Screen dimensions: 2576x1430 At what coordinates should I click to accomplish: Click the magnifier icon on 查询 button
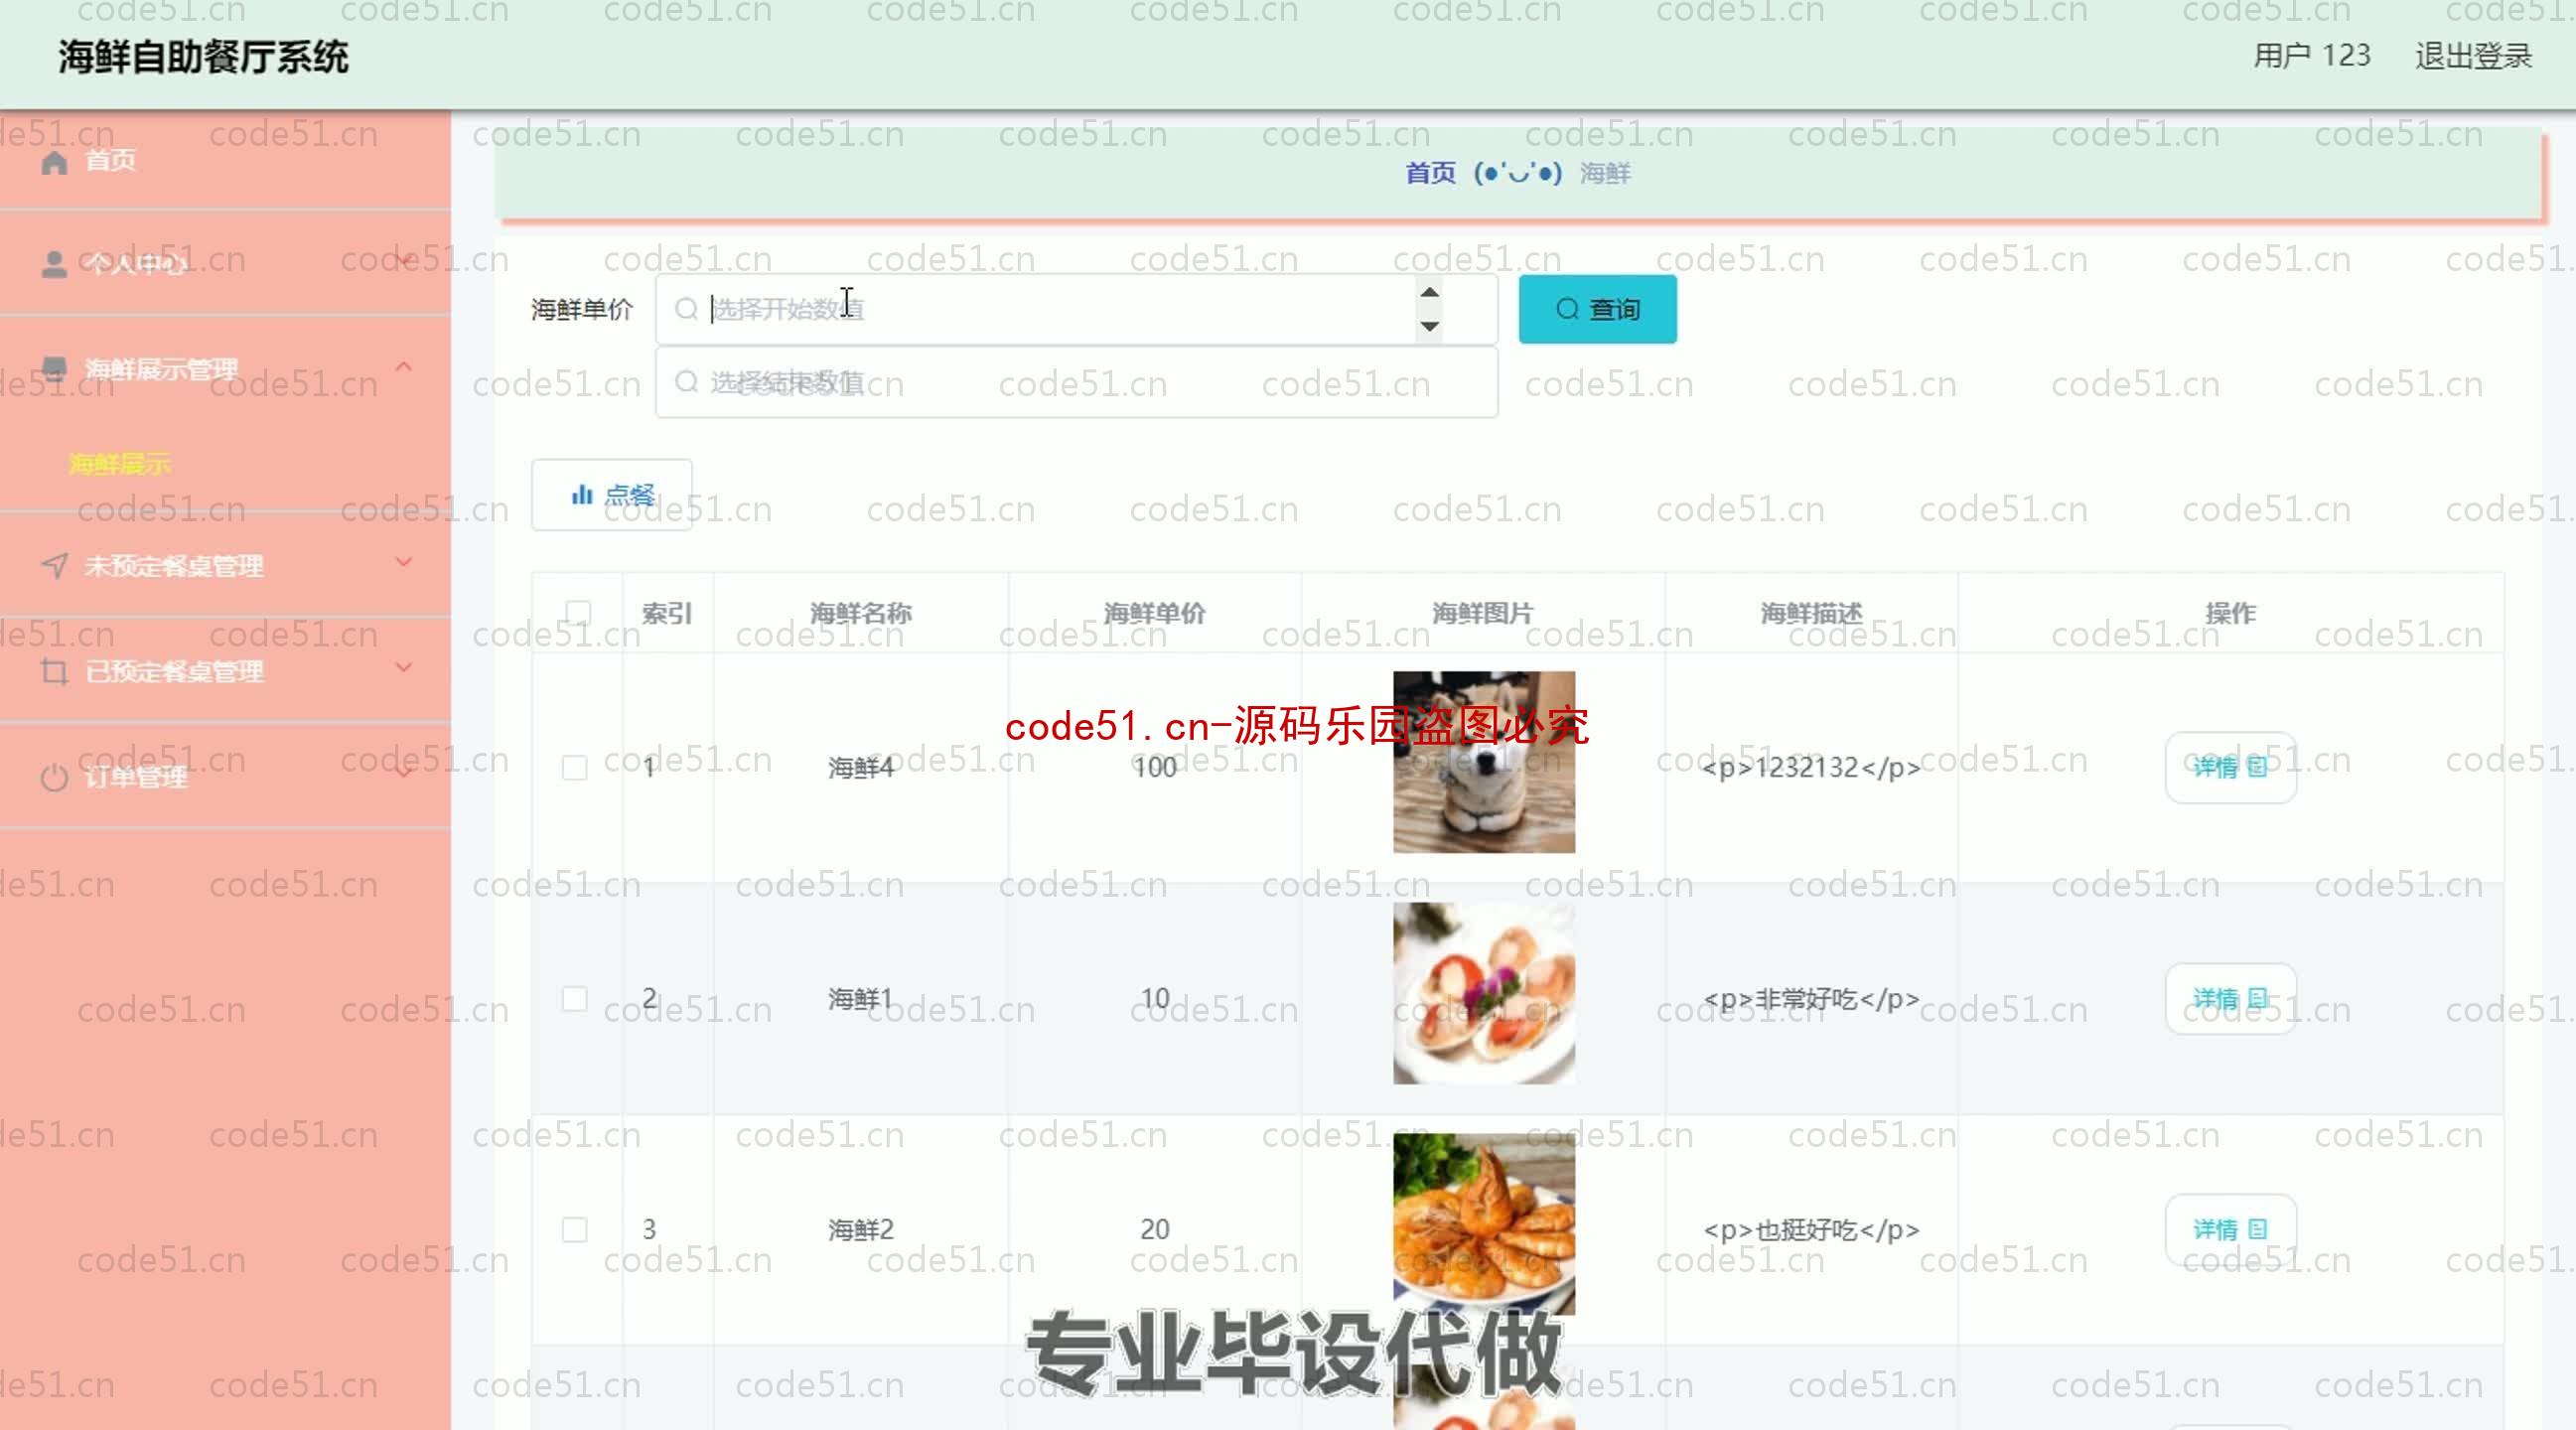(x=1567, y=309)
